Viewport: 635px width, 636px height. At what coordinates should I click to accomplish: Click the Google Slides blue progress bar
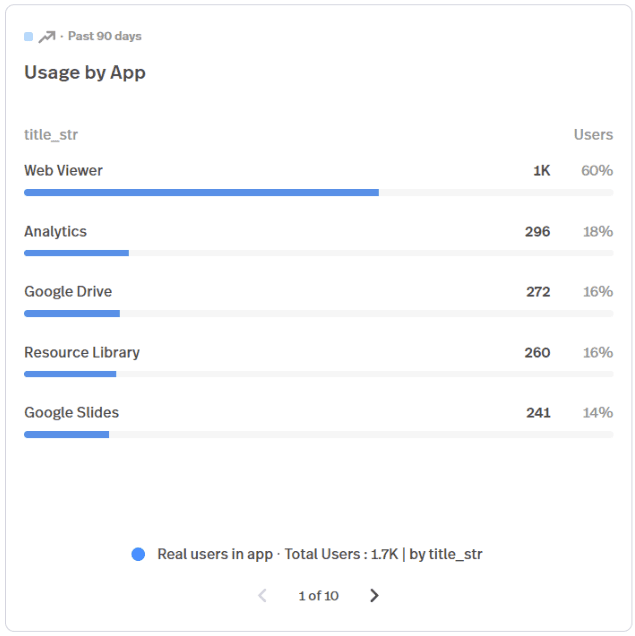67,434
